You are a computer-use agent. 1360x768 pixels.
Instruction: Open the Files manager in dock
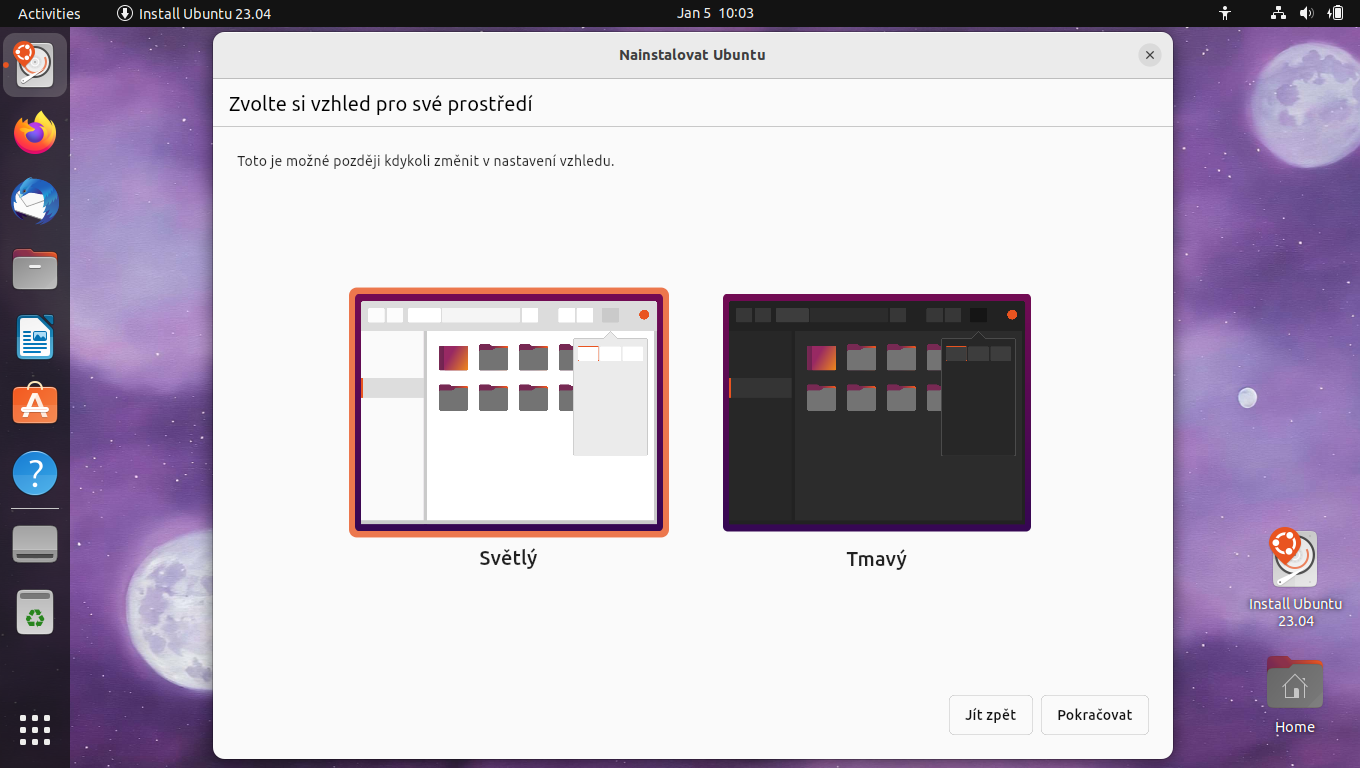(x=35, y=269)
